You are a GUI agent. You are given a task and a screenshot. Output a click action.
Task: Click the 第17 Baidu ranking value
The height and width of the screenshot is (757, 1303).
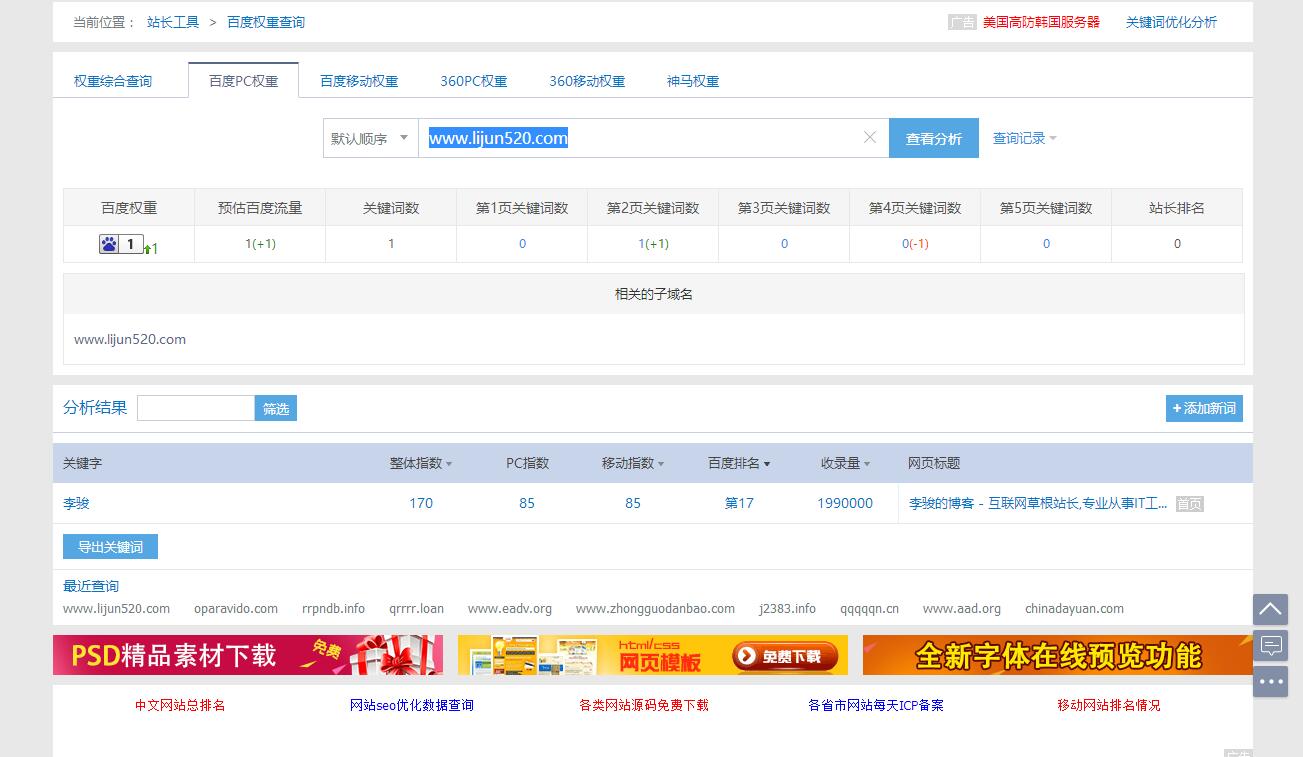click(x=739, y=504)
